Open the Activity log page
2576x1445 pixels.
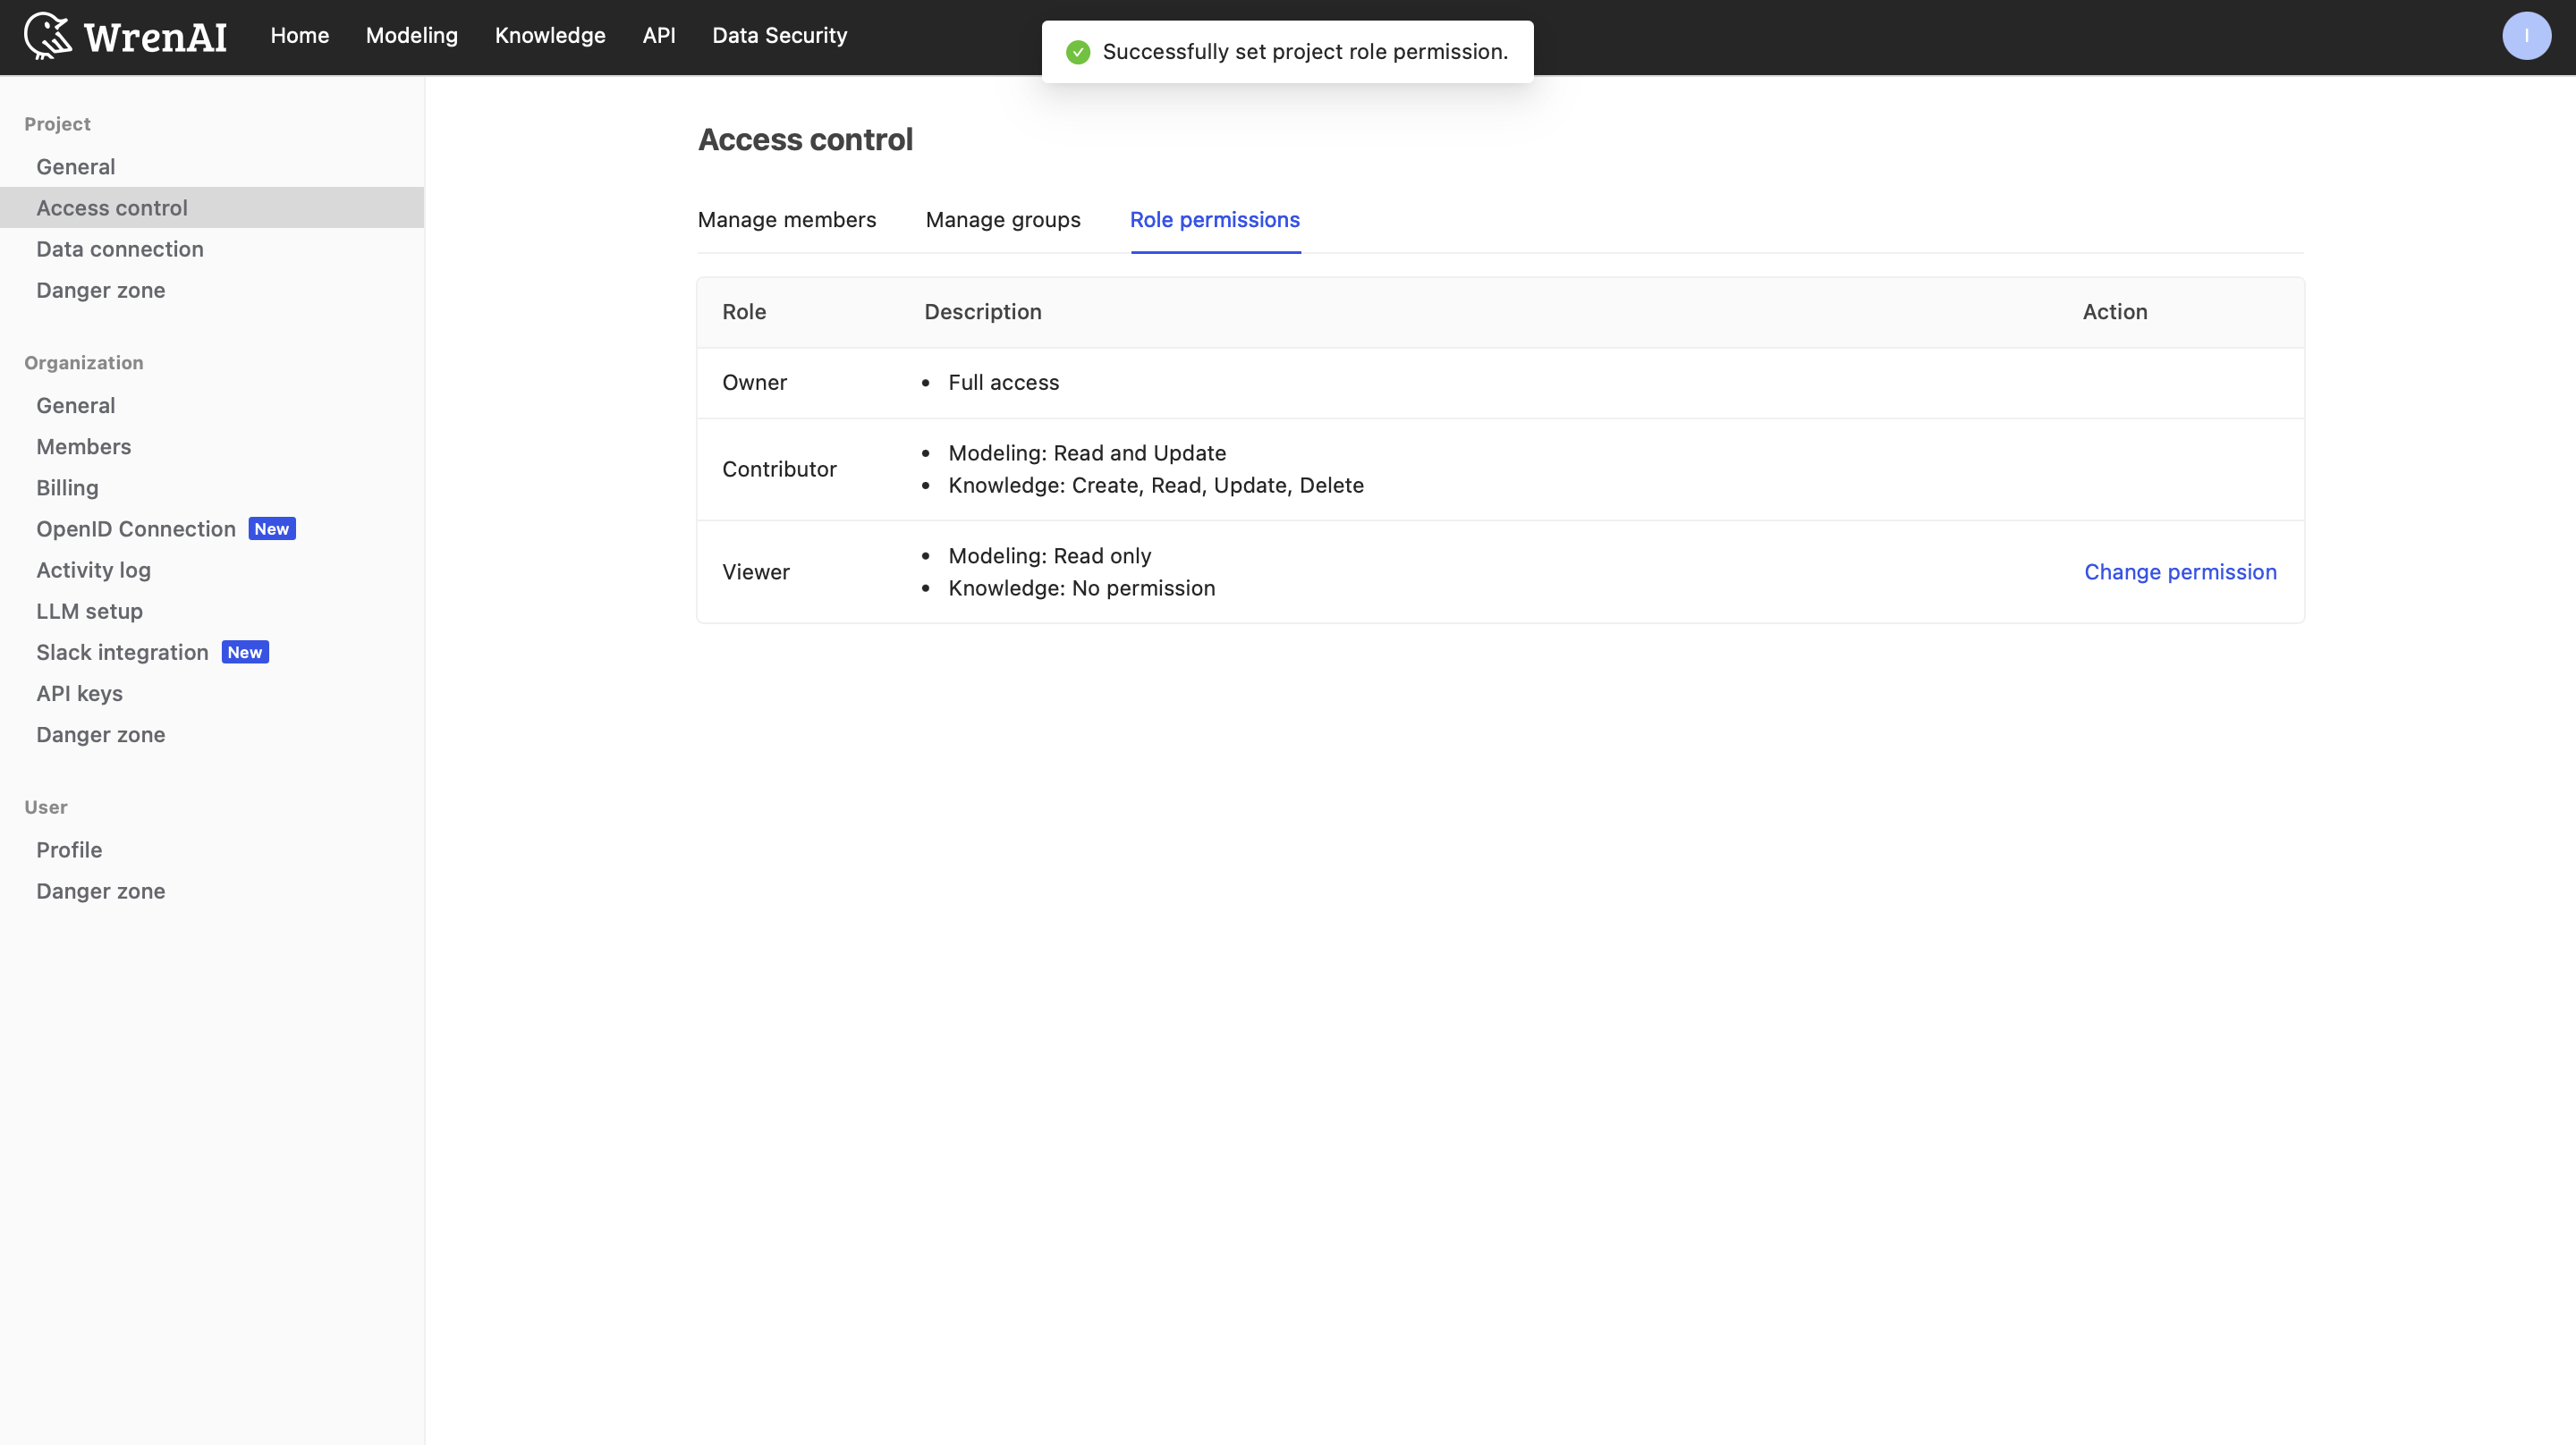pyautogui.click(x=93, y=570)
